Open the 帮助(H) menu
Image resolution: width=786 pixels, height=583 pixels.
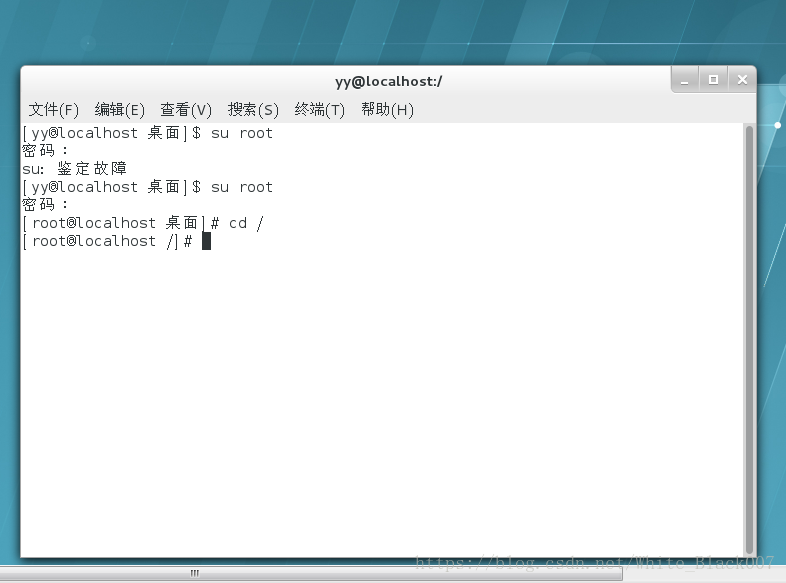(x=387, y=109)
